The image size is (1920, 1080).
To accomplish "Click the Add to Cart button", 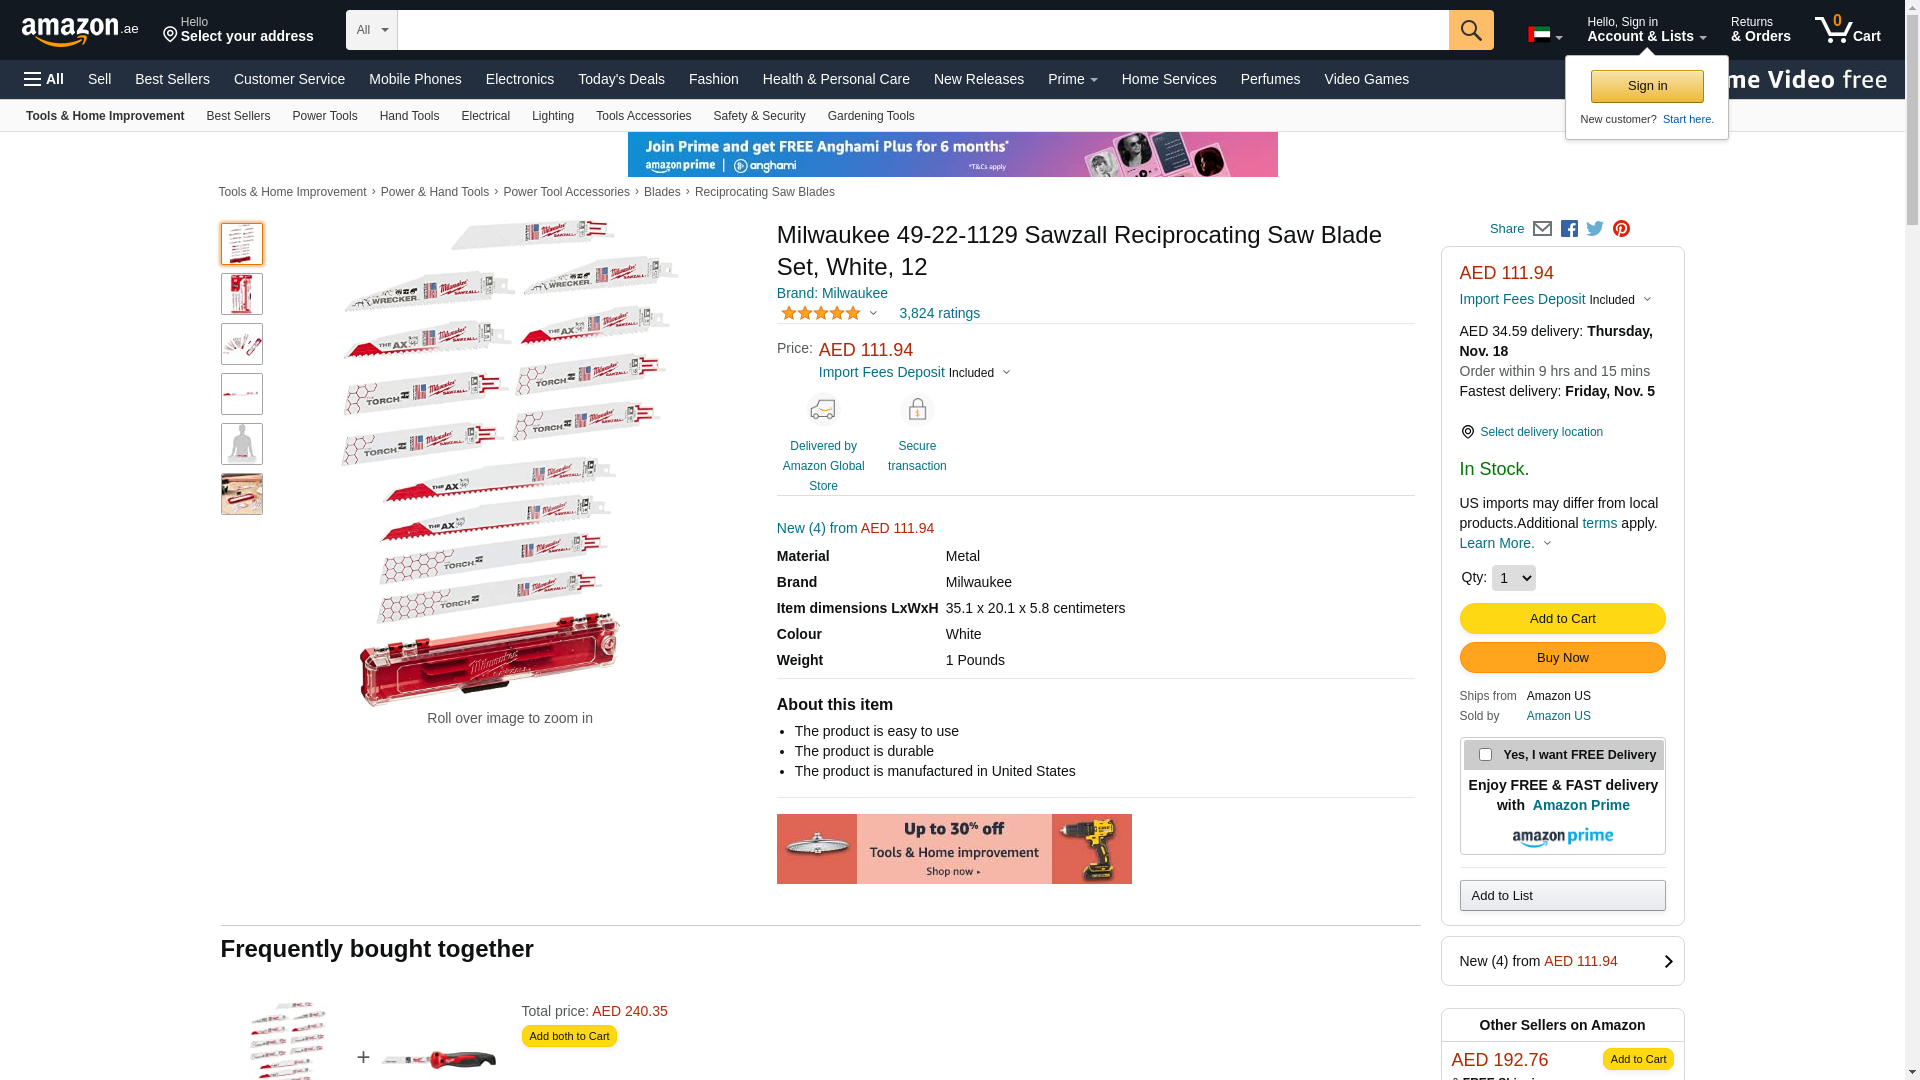I will click(1562, 619).
